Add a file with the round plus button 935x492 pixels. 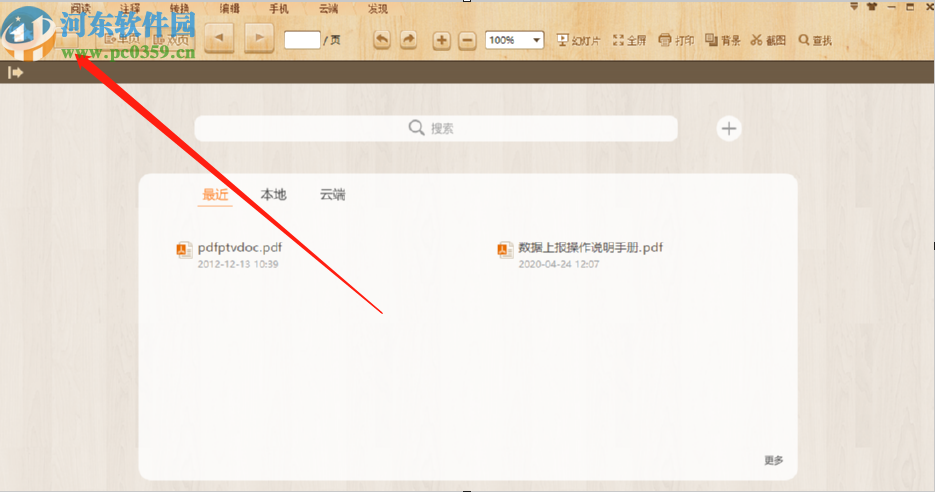[729, 128]
